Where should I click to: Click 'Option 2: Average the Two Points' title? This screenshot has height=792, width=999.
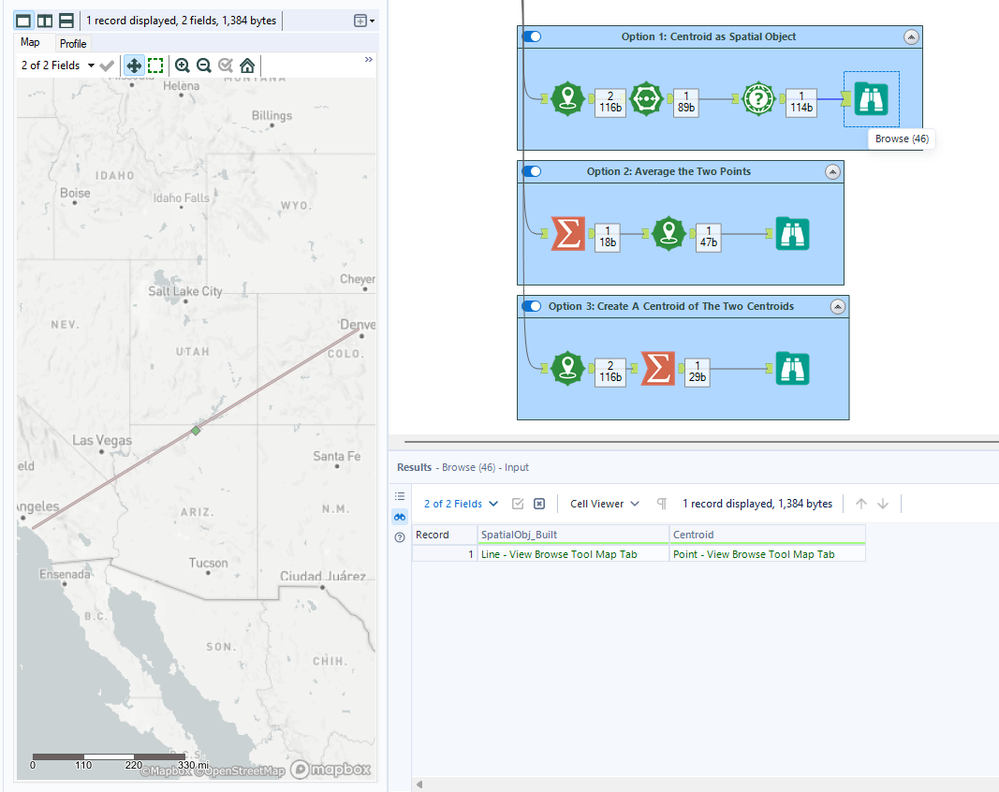pyautogui.click(x=668, y=171)
